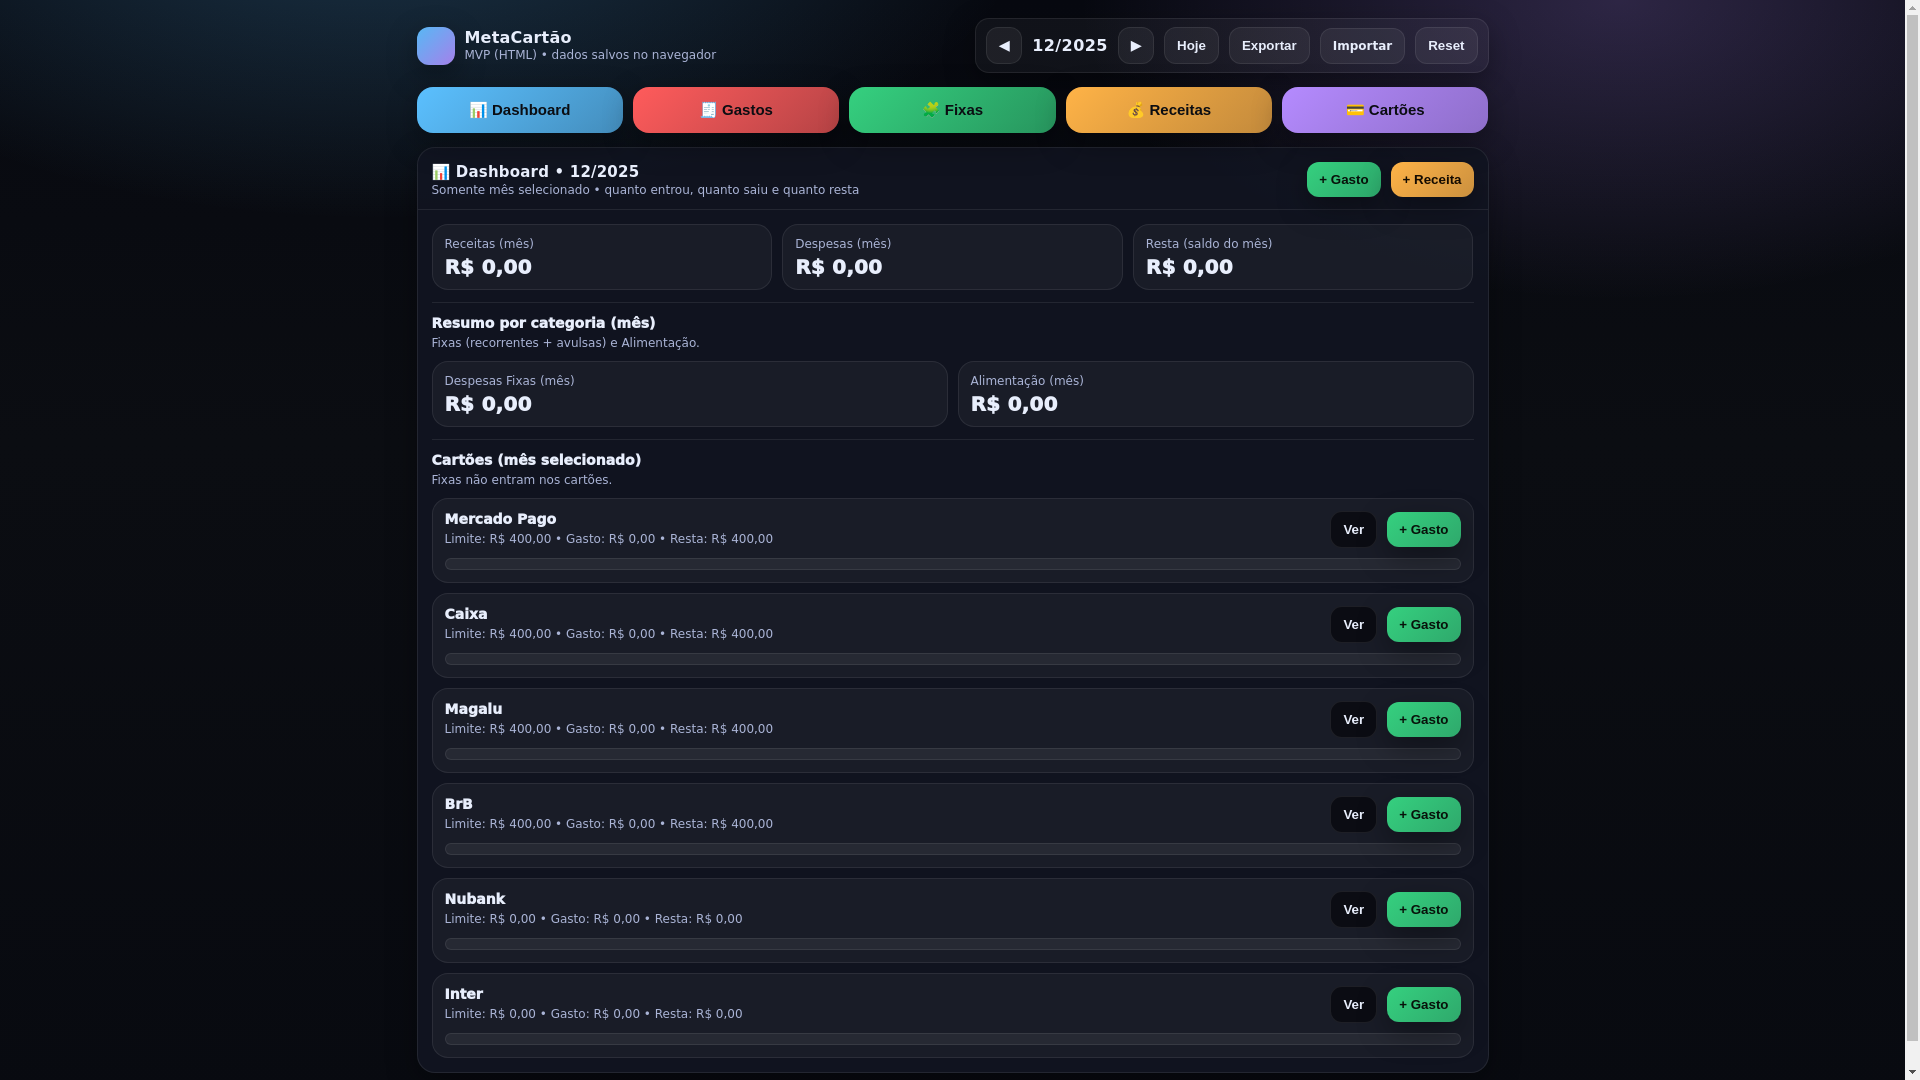Add income via + Receita button
This screenshot has width=1920, height=1080.
point(1432,180)
